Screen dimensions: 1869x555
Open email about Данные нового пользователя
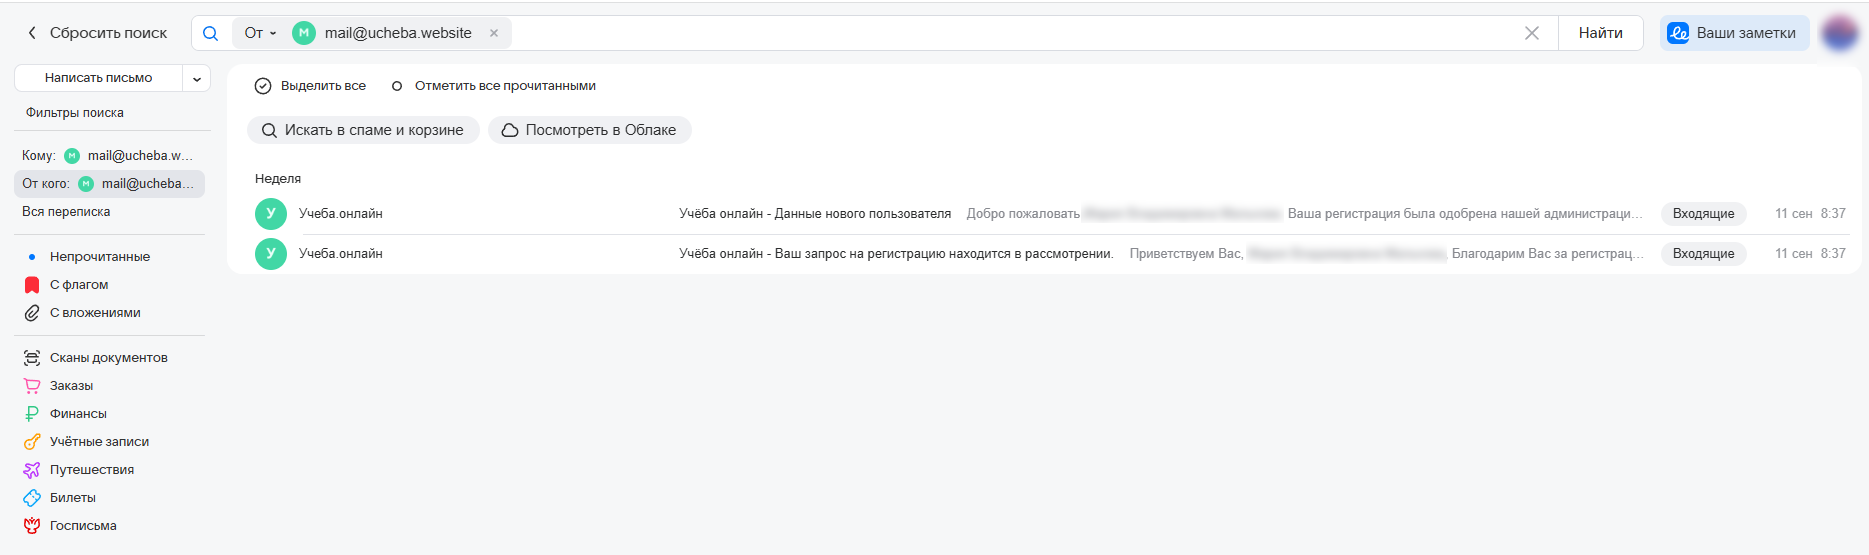click(x=814, y=214)
